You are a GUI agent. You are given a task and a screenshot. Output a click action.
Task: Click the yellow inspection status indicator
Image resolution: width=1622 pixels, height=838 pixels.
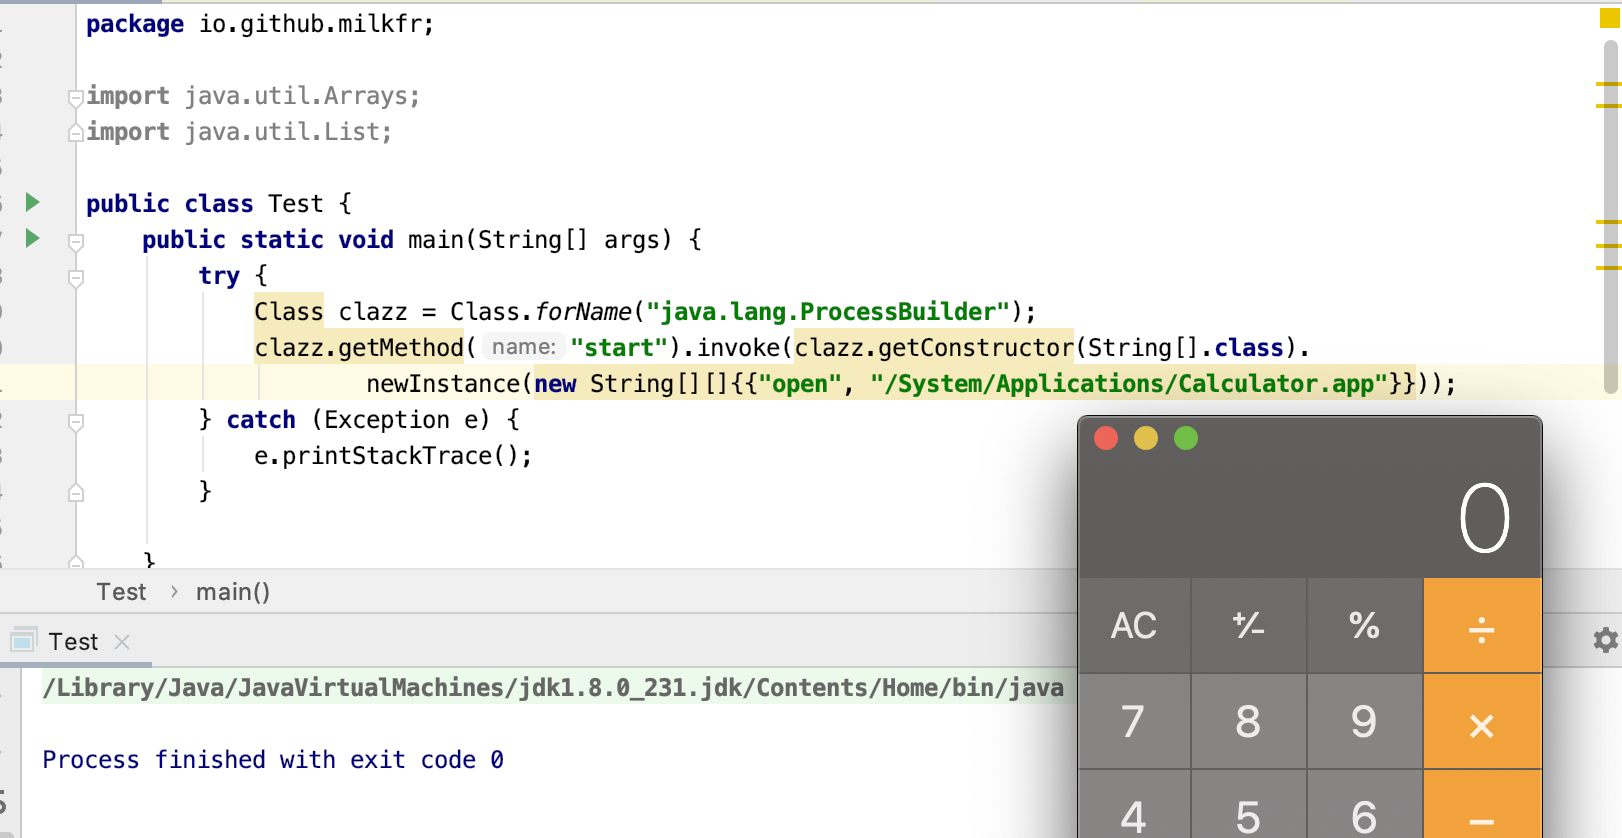(1609, 18)
